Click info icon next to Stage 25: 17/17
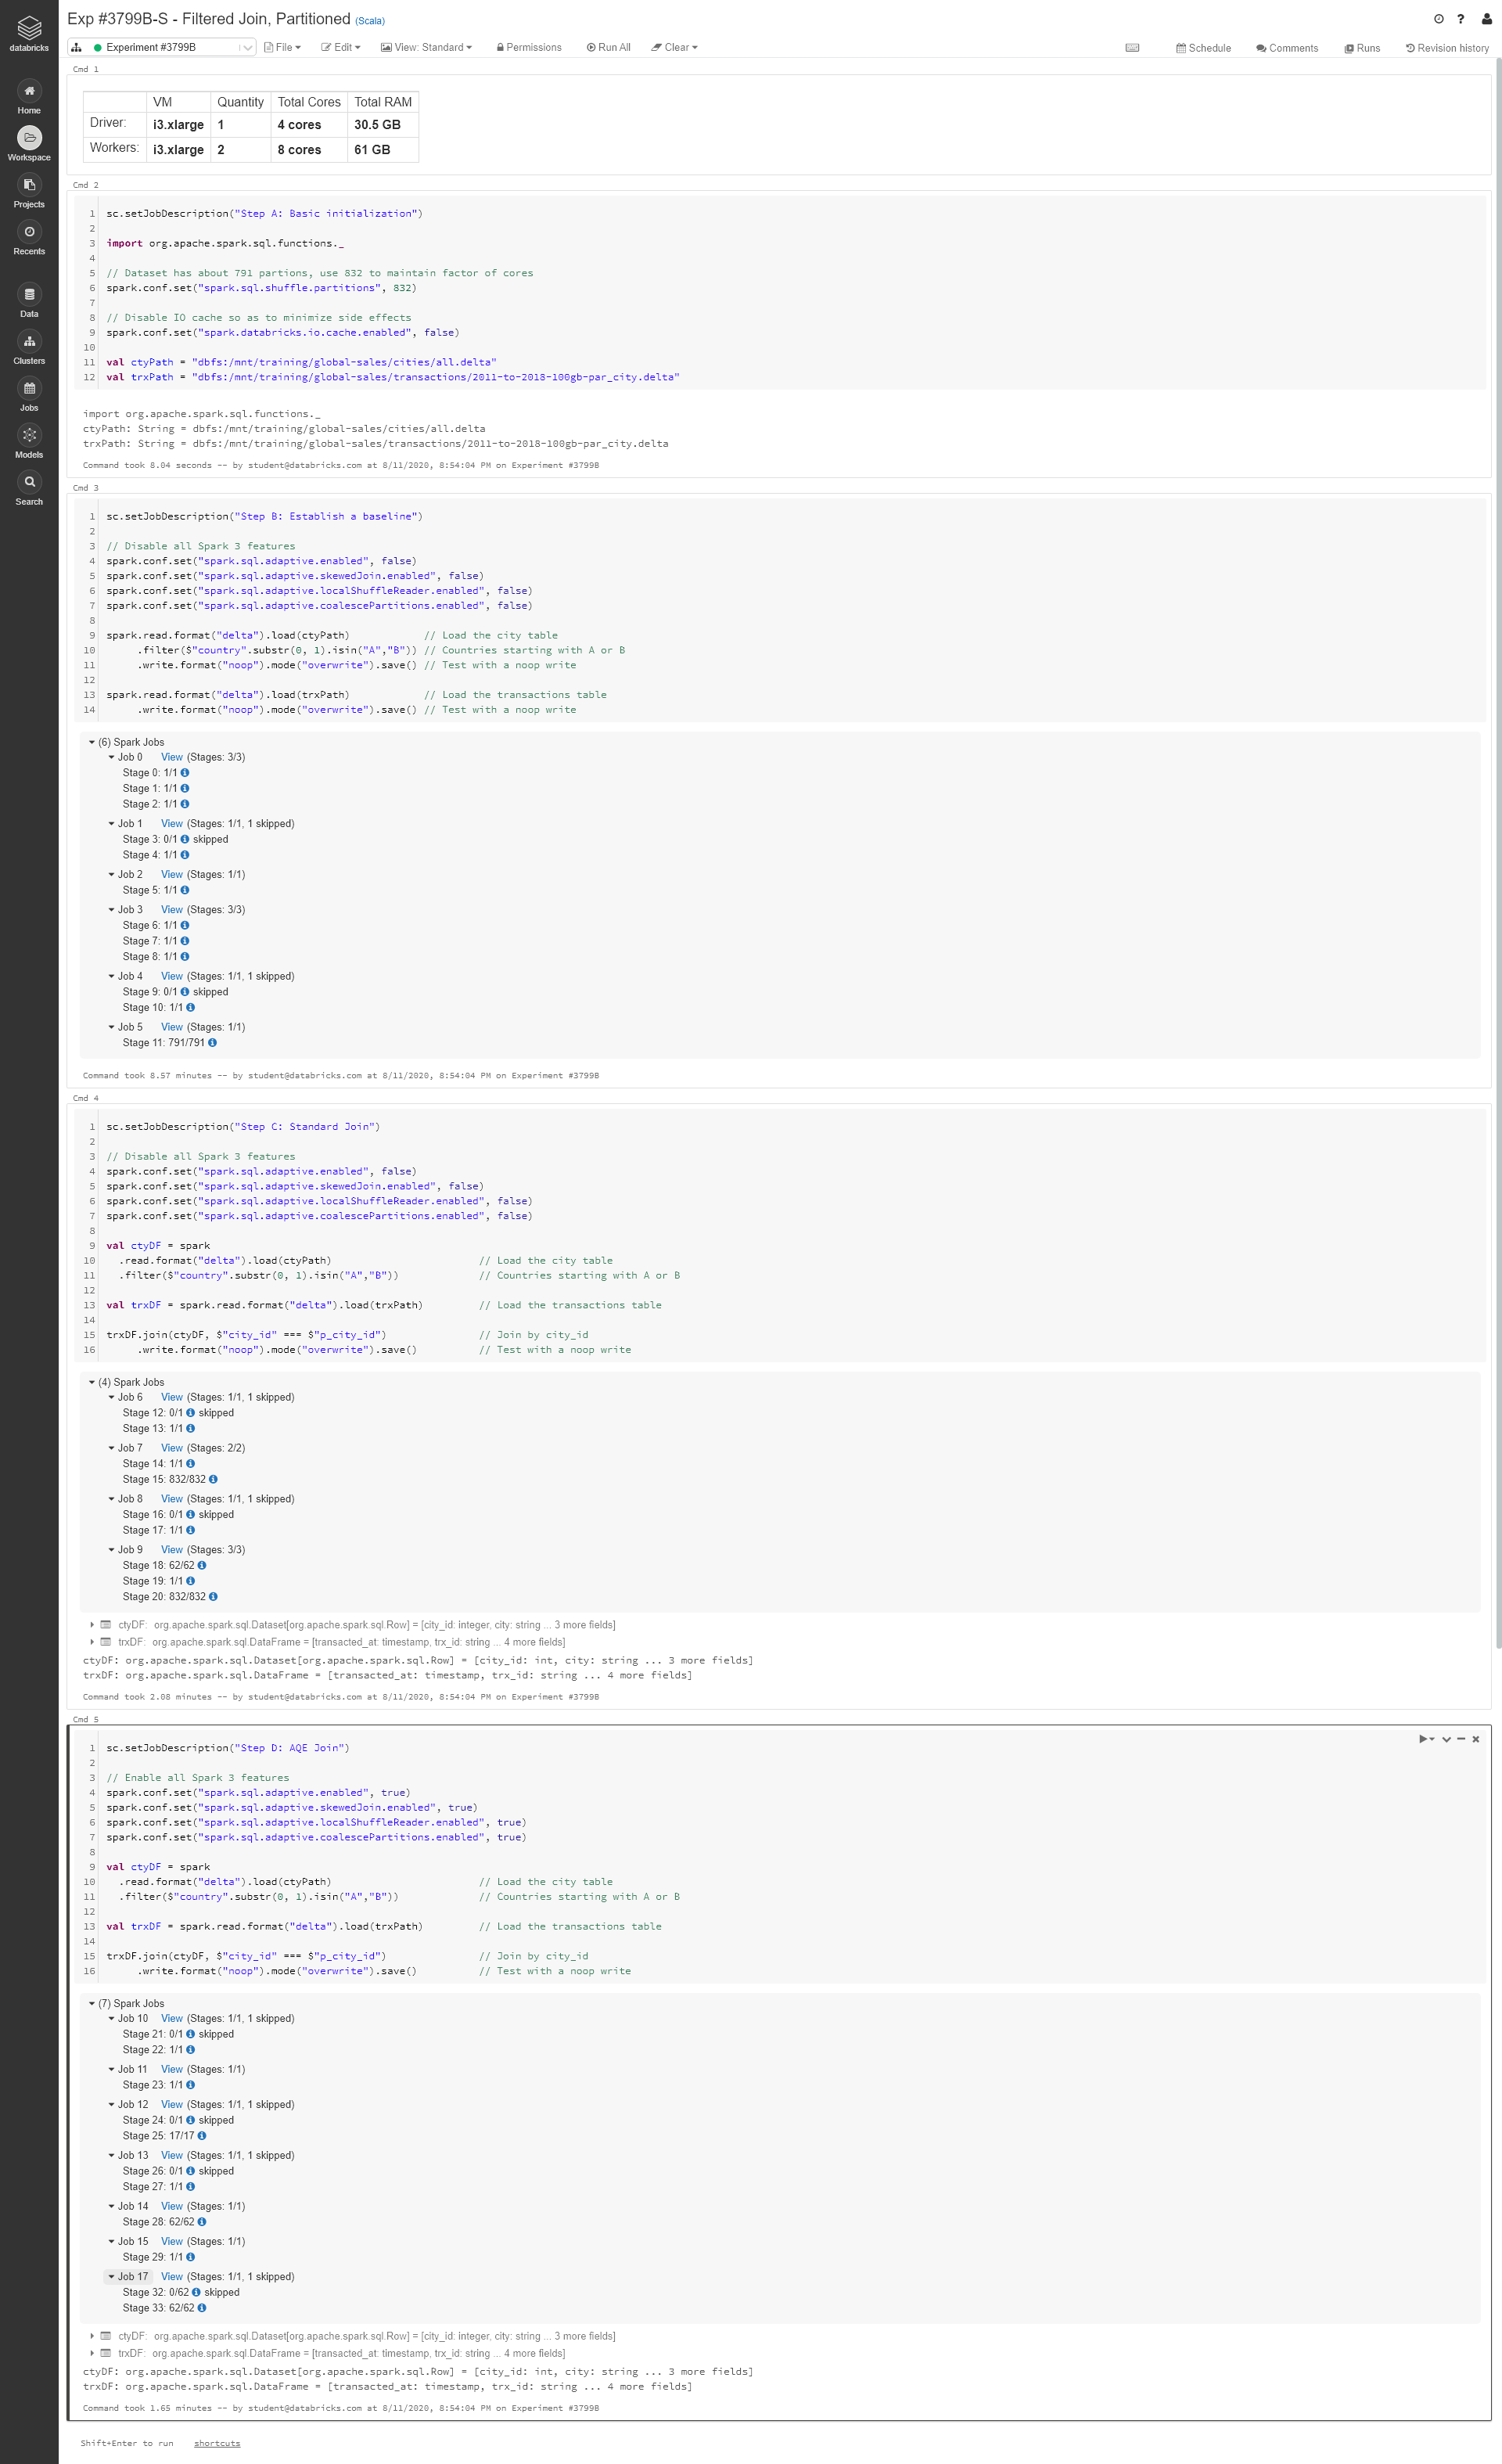 202,2136
